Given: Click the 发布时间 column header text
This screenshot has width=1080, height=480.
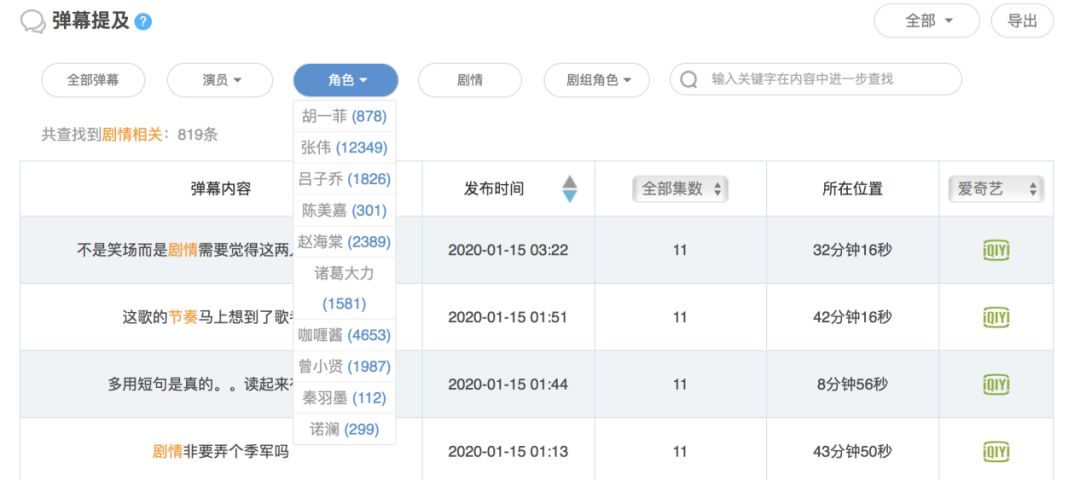Looking at the screenshot, I should click(x=494, y=189).
